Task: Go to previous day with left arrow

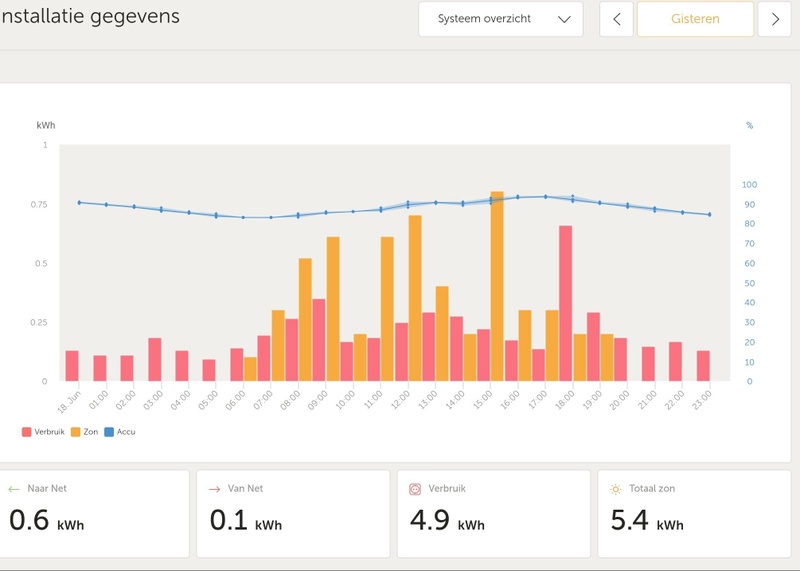Action: pos(616,19)
